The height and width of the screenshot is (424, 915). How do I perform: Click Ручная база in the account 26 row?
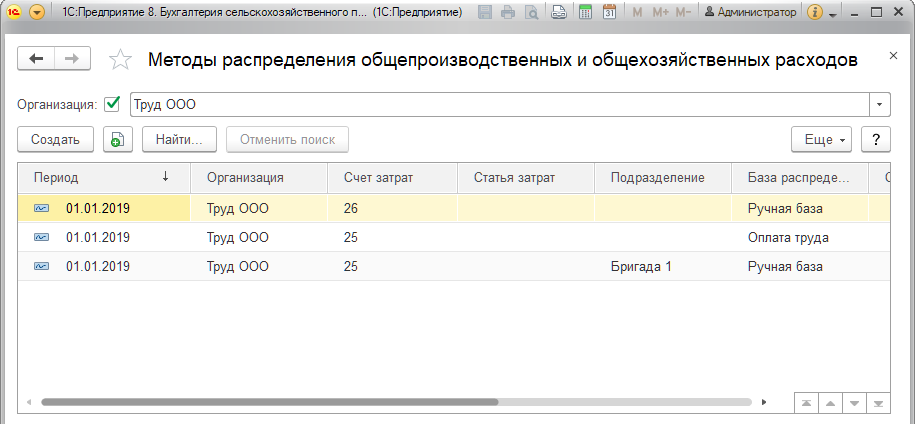pyautogui.click(x=785, y=208)
